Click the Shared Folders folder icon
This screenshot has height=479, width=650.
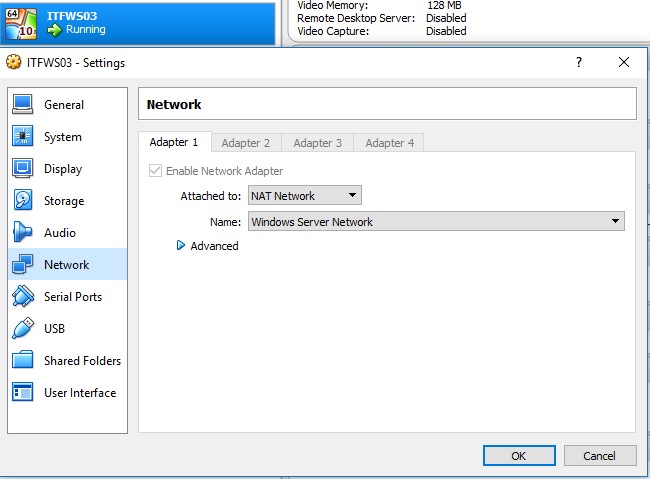(x=22, y=360)
